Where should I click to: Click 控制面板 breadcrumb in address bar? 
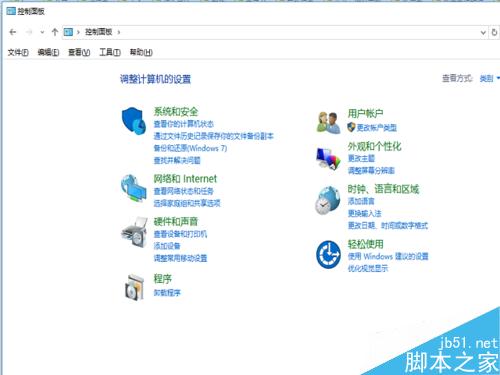point(99,32)
